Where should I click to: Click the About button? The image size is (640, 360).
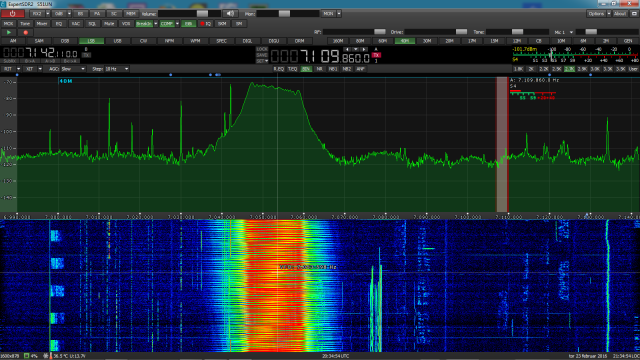coord(620,13)
